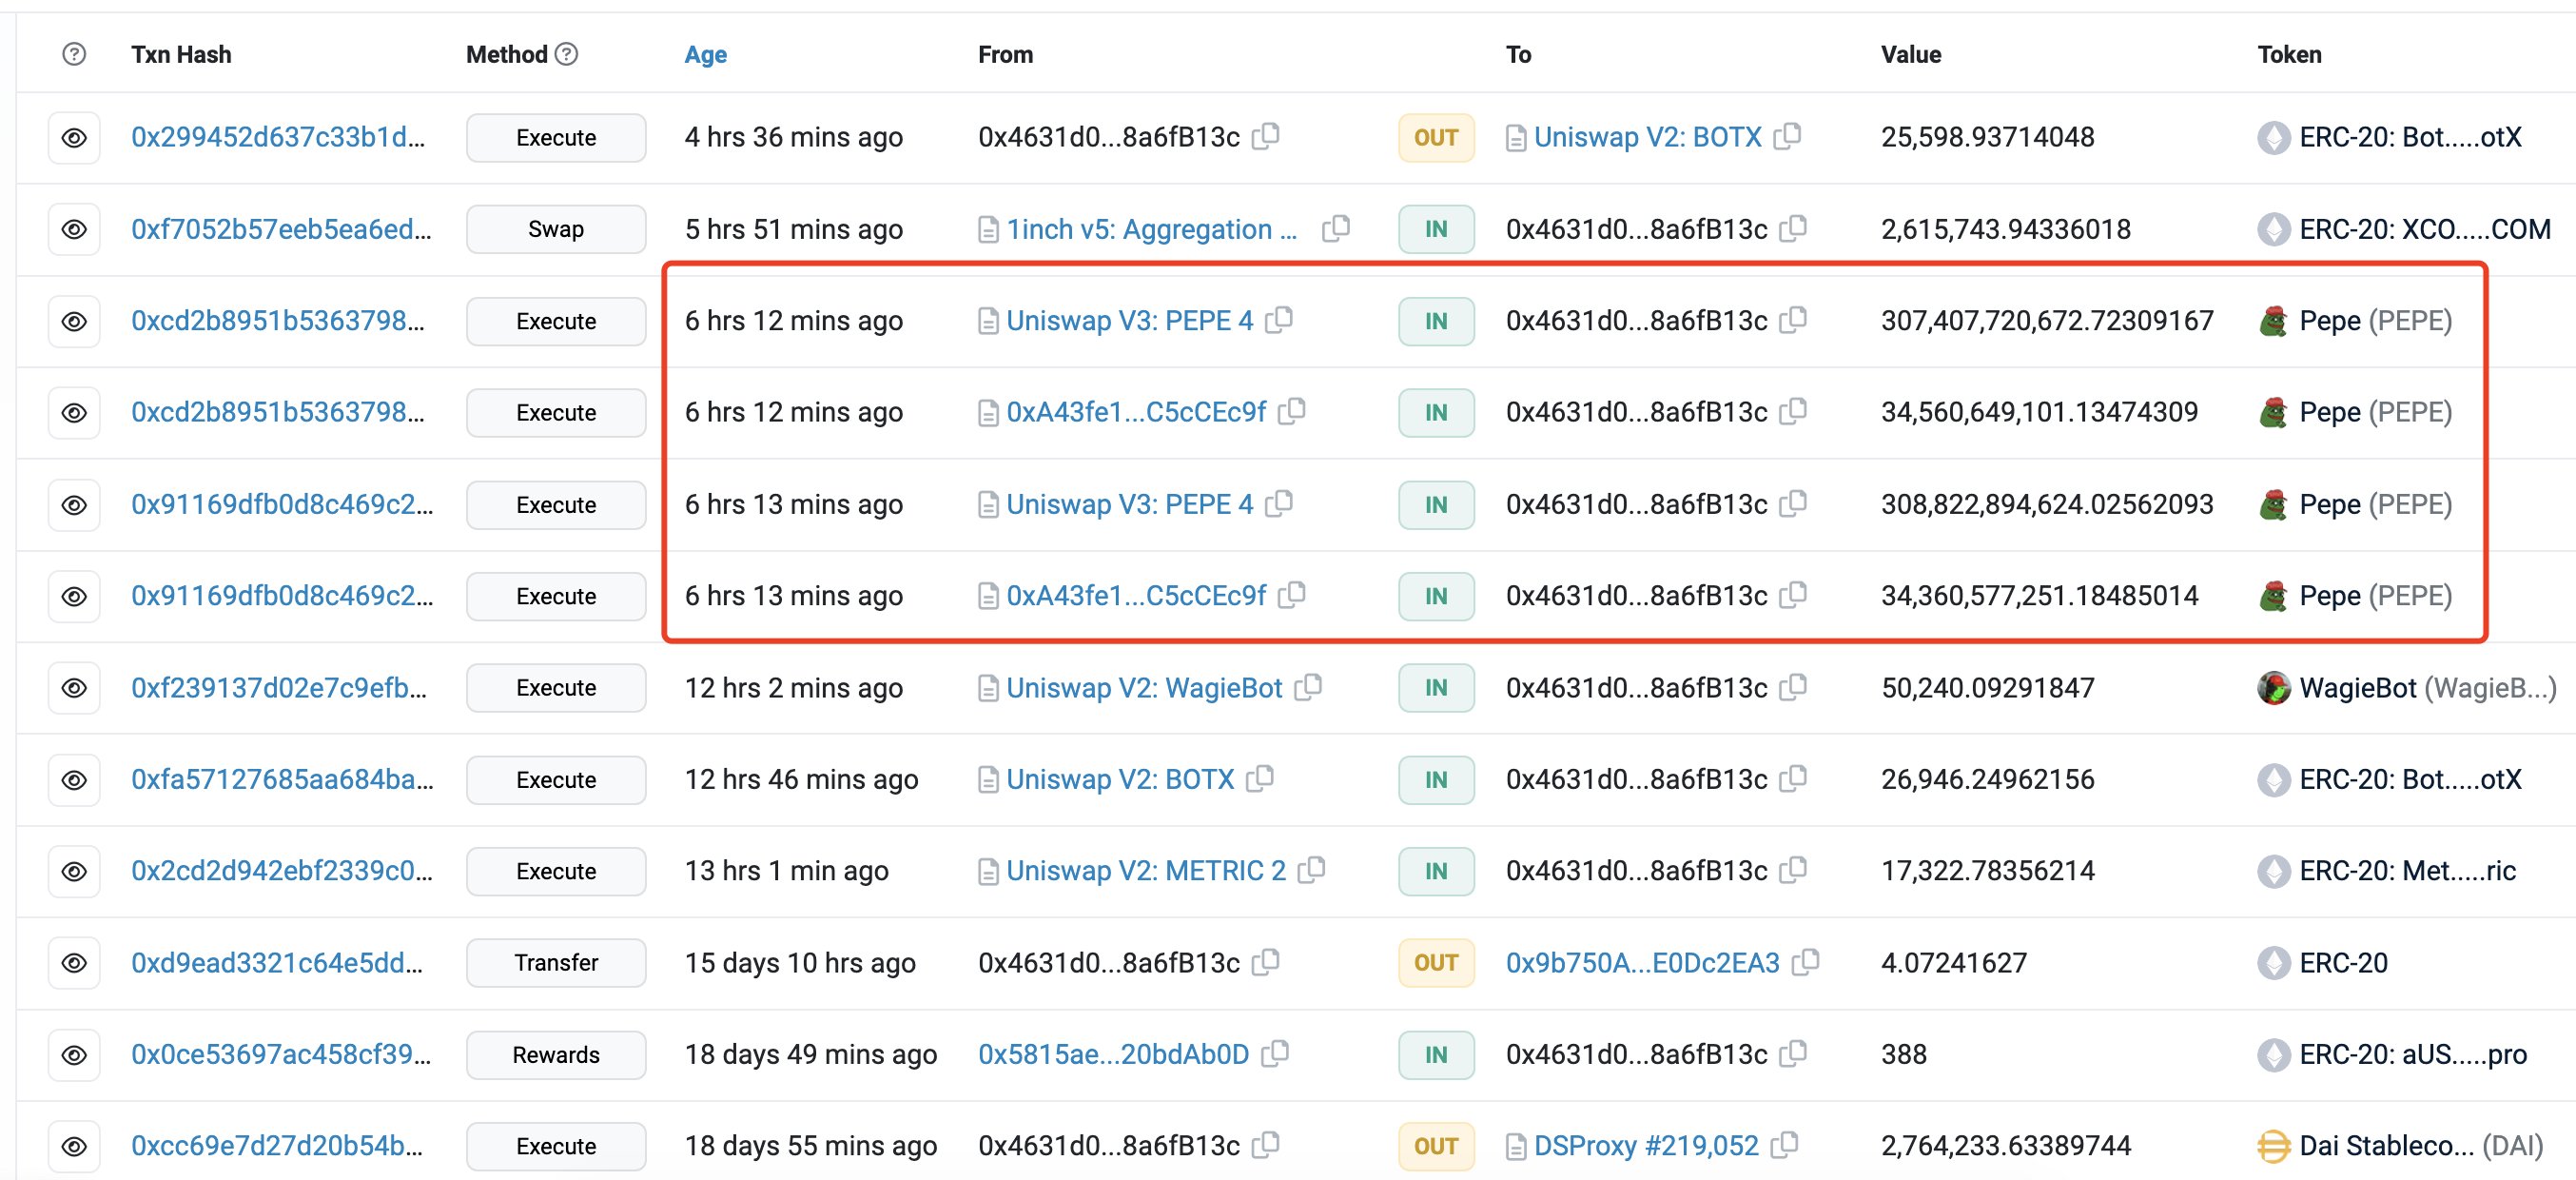Viewport: 2576px width, 1180px height.
Task: Click the value 50,240.09291847
Action: coord(1988,688)
